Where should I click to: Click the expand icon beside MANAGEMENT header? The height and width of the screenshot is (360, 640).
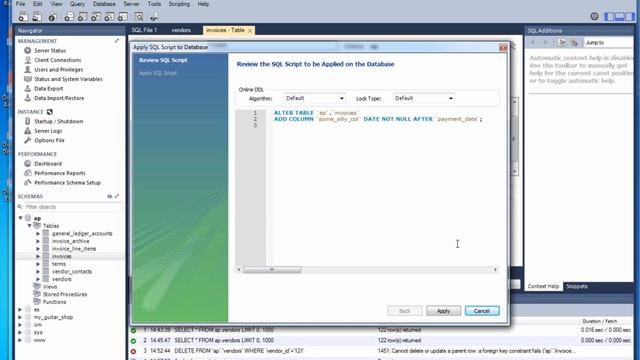click(x=117, y=41)
